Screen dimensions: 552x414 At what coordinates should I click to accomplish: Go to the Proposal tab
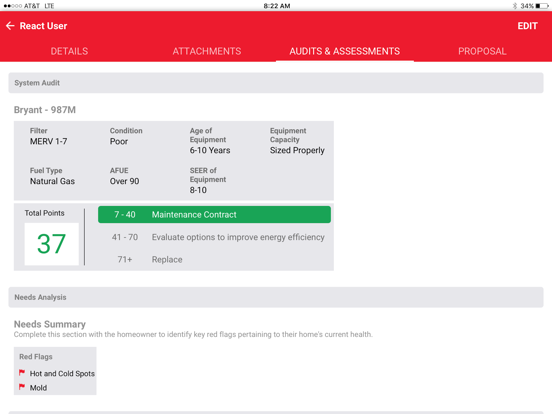coord(482,51)
